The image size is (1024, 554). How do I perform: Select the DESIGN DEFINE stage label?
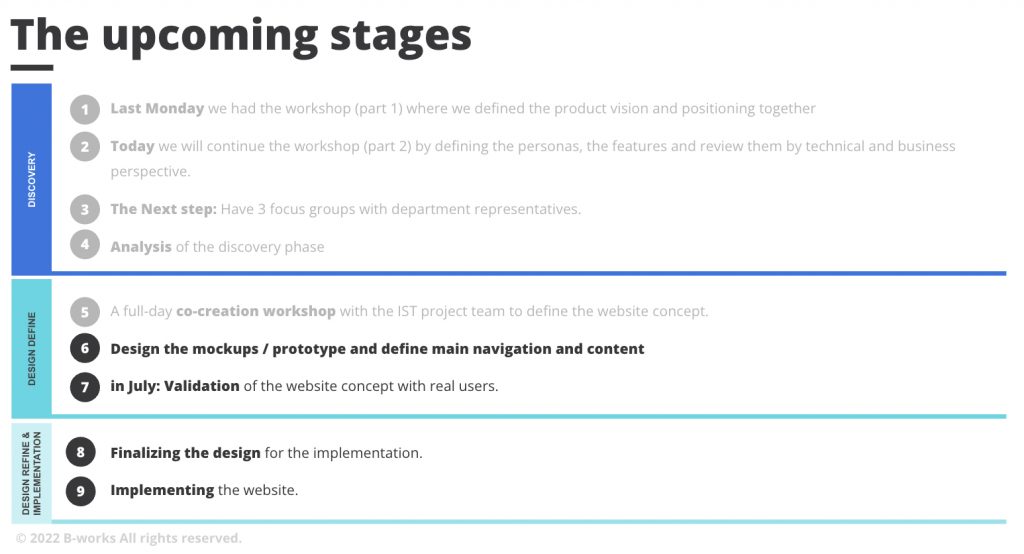(x=31, y=348)
